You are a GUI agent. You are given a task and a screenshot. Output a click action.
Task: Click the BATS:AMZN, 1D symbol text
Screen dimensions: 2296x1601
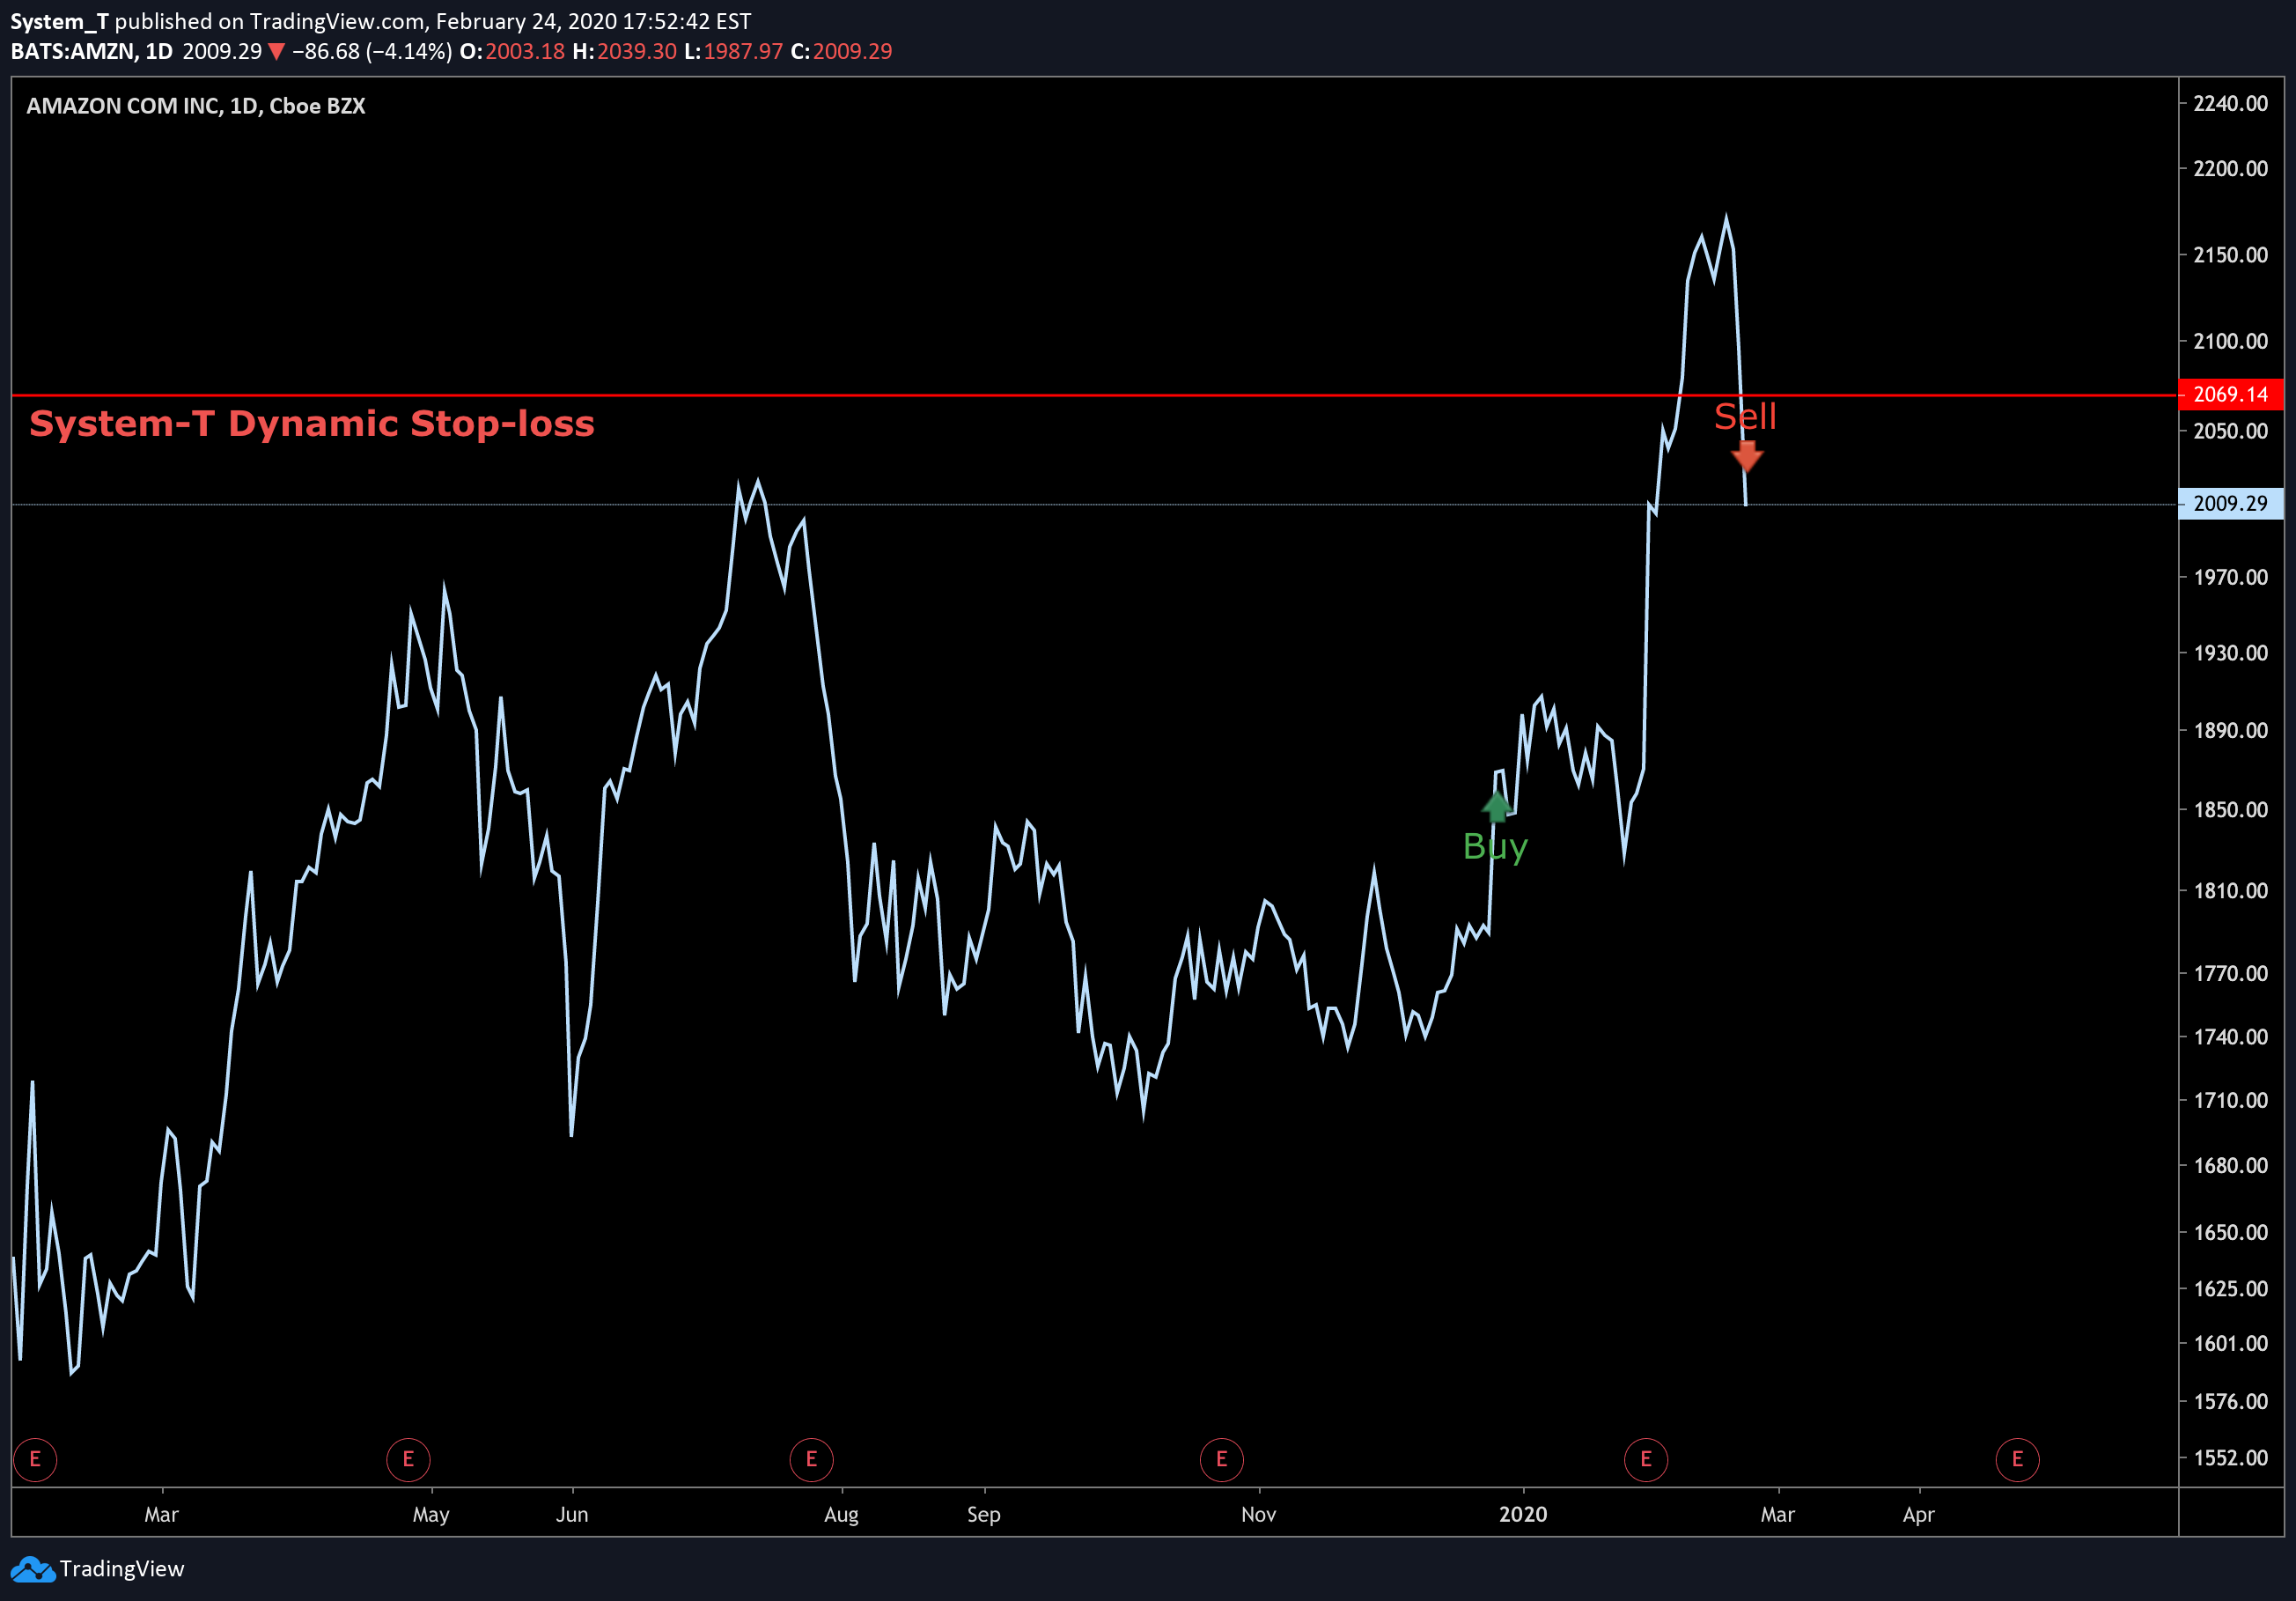[x=92, y=51]
